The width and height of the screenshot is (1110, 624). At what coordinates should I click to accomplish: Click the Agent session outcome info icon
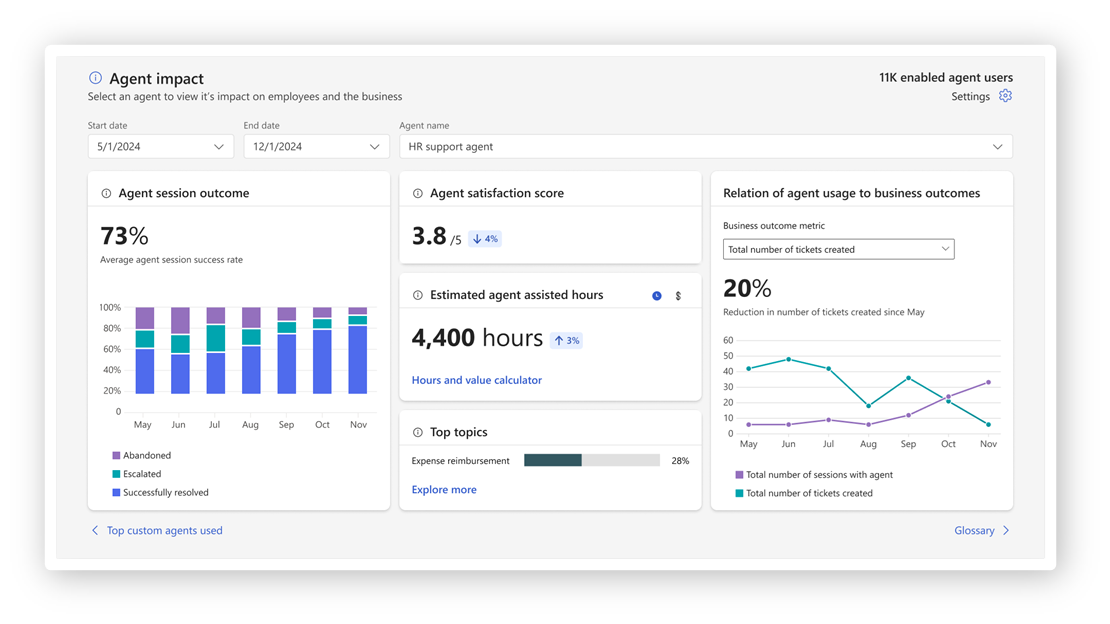click(108, 192)
